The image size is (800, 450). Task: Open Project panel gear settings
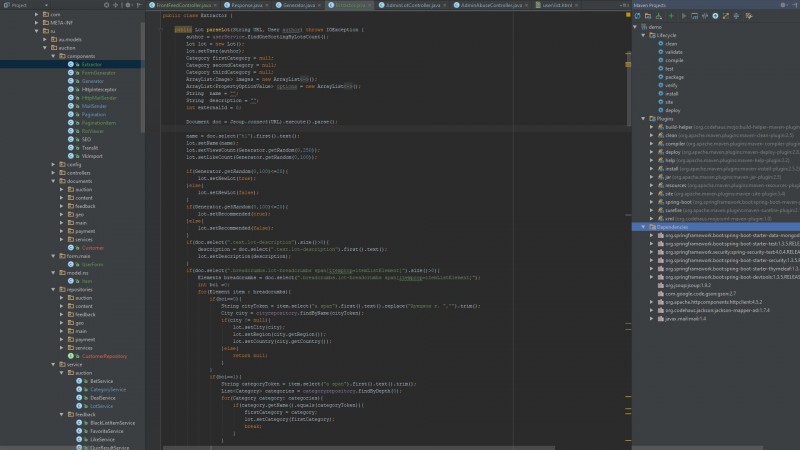[x=128, y=5]
